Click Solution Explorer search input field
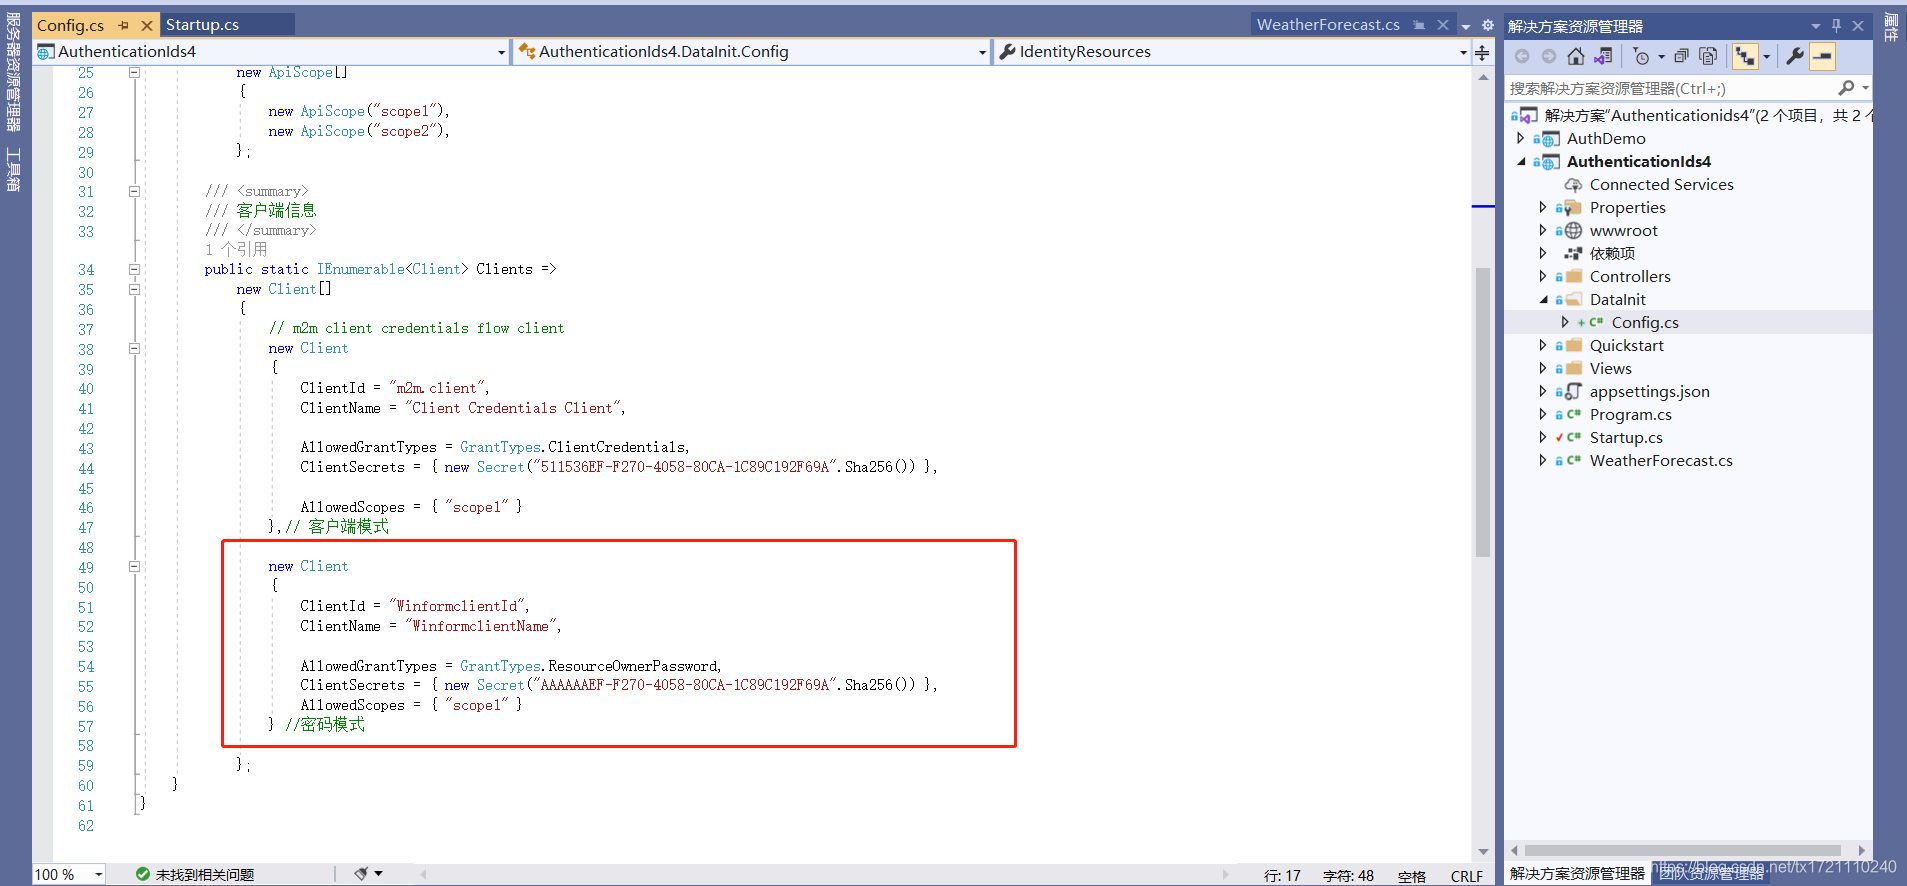 1671,88
